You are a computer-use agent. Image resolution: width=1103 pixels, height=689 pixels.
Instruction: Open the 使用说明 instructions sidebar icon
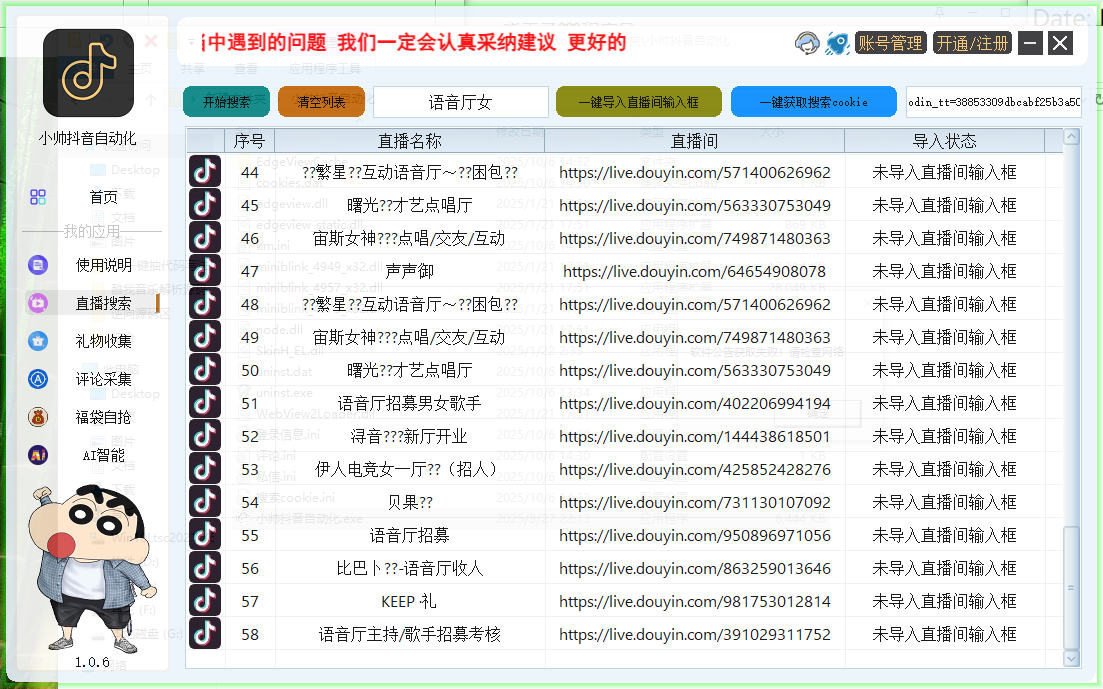(37, 263)
